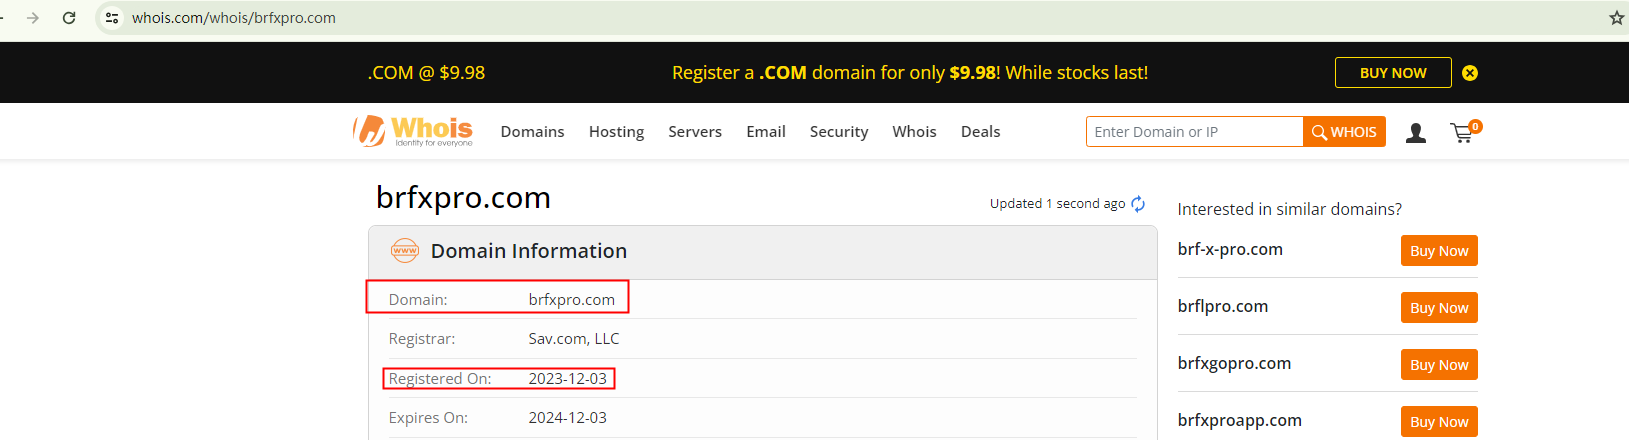Bookmark this page with star icon
The height and width of the screenshot is (440, 1629).
point(1616,18)
